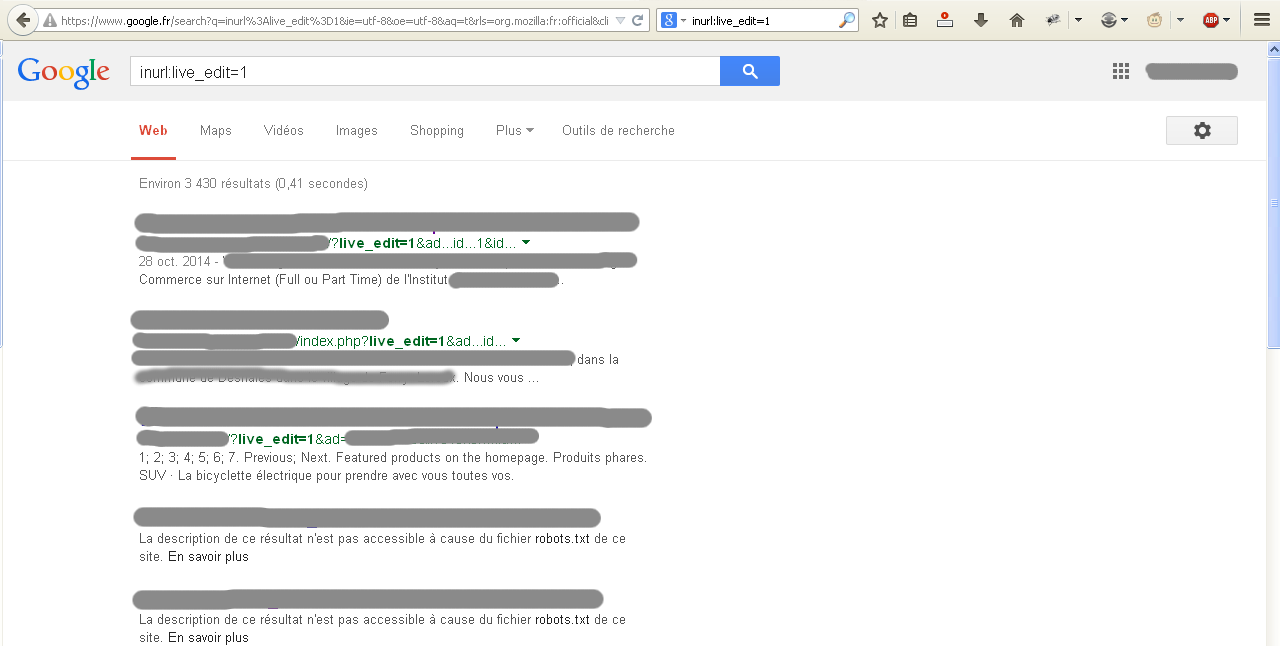Click the toolbar icon with the red badge

945,20
